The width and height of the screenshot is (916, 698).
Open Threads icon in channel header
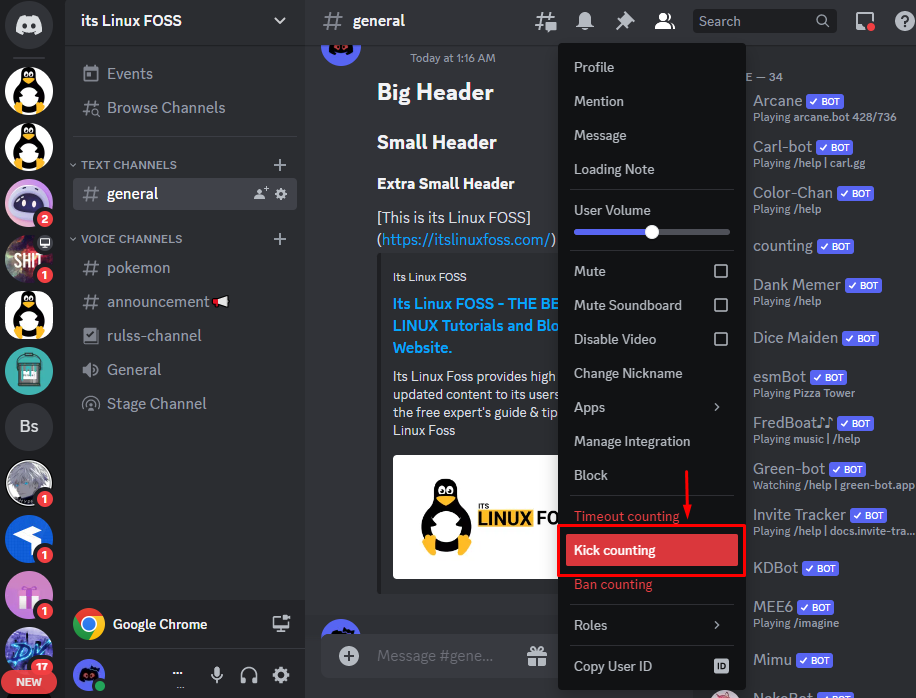click(x=546, y=22)
